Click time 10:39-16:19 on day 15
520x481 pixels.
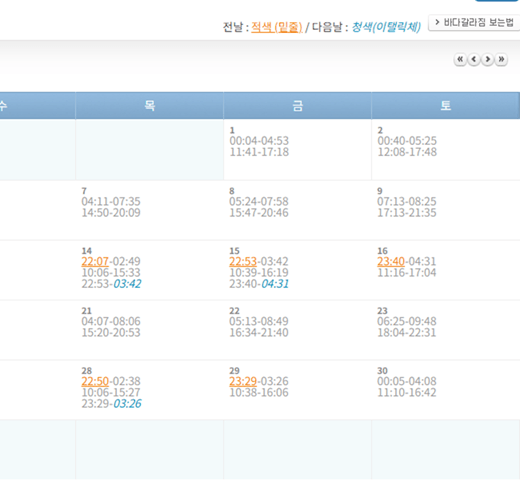[259, 273]
